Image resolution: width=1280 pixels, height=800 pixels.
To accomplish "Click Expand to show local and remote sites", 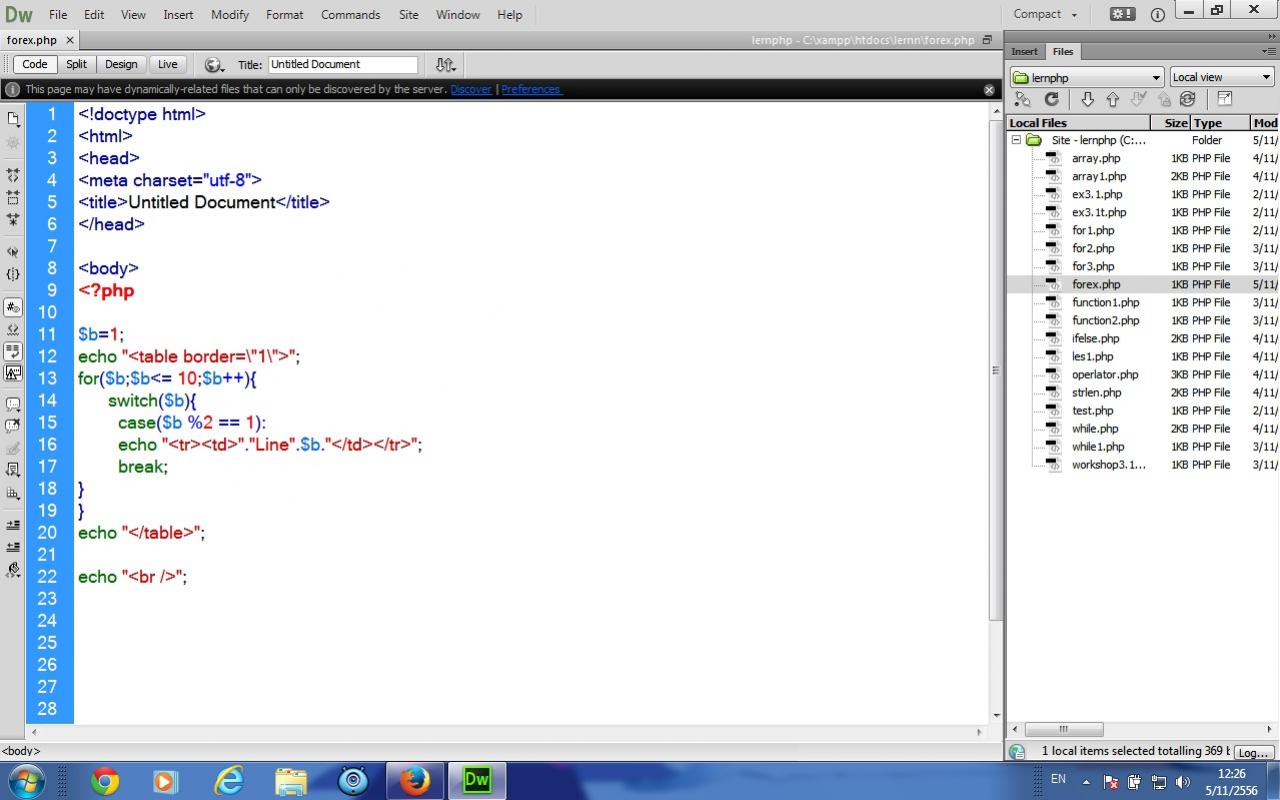I will (1224, 99).
